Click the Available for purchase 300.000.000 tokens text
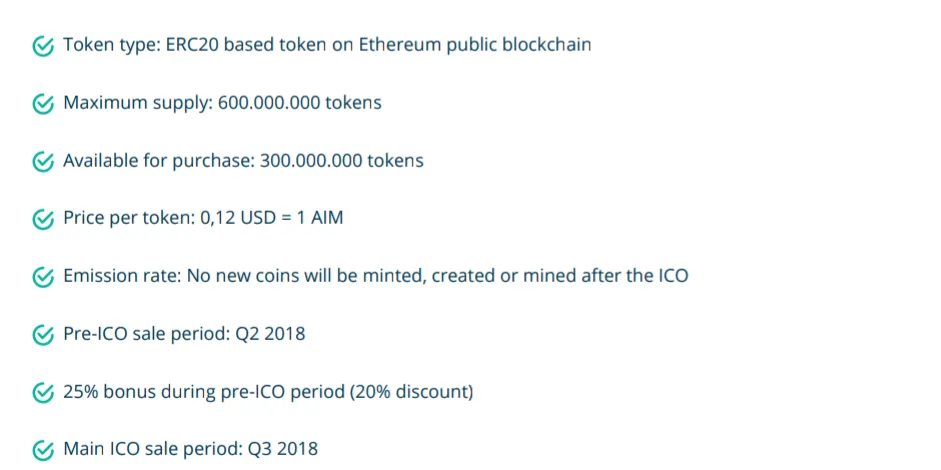Viewport: 941px width, 470px height. click(x=243, y=161)
